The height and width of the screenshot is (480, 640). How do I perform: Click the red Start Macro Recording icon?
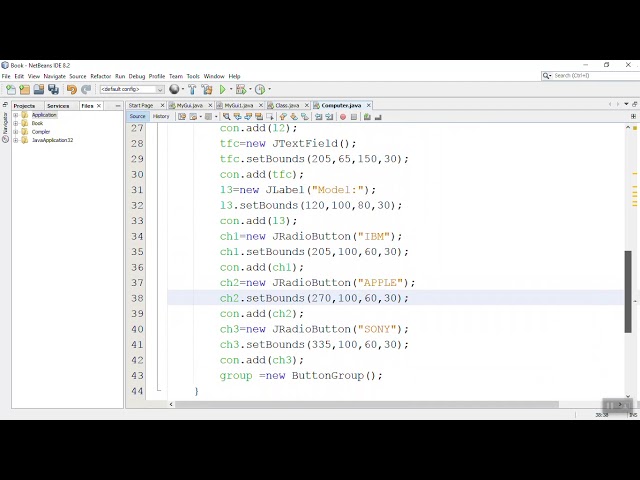point(343,117)
